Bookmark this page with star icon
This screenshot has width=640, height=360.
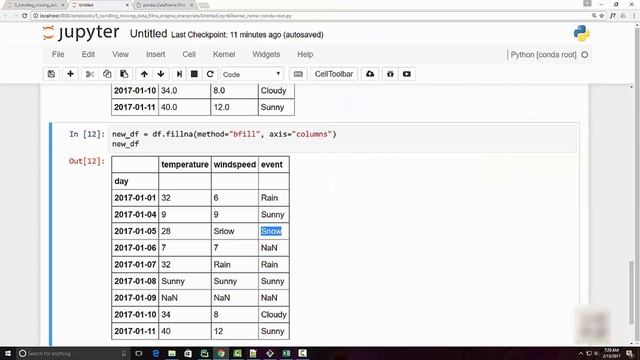coord(602,16)
